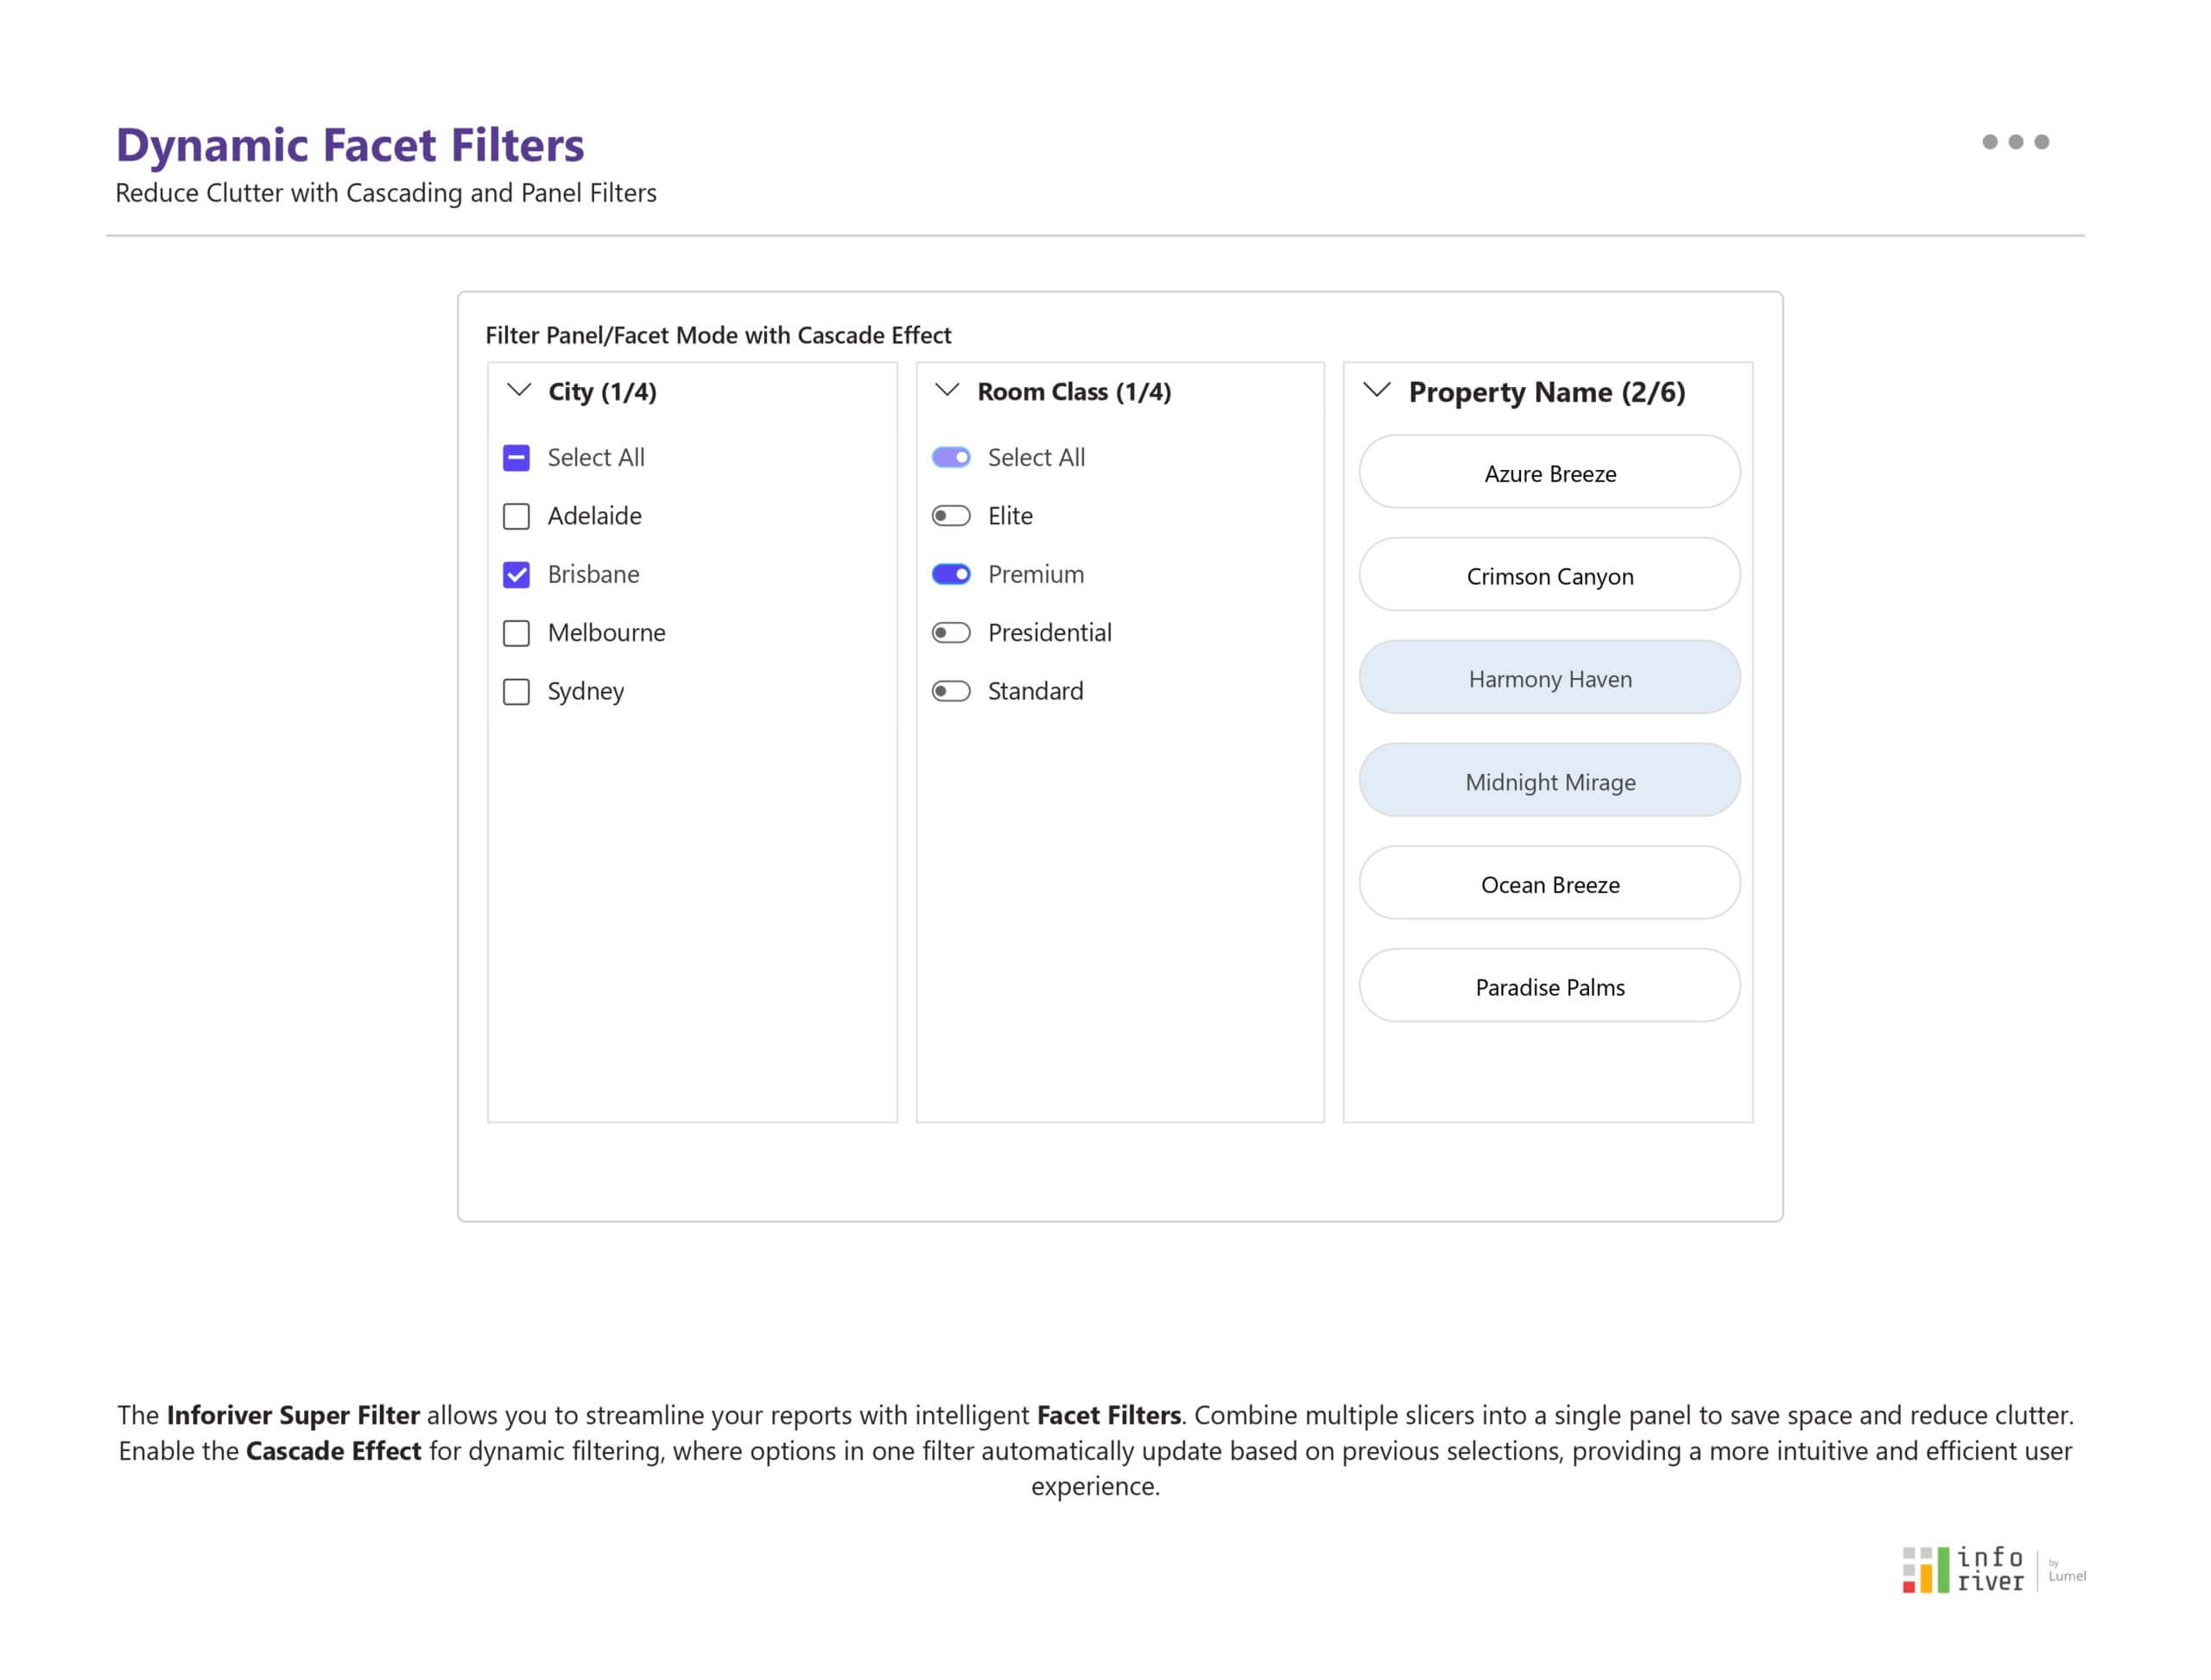
Task: Check the Melbourne checkbox
Action: (516, 632)
